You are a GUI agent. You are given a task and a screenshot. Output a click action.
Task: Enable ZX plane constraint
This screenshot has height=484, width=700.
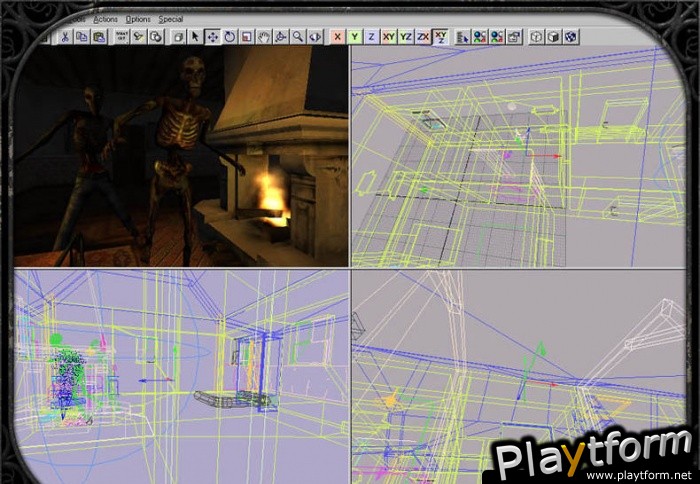point(423,37)
